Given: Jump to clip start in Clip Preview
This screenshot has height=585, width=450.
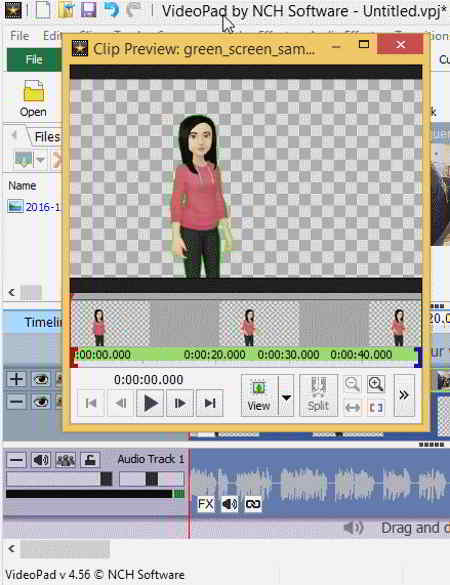Looking at the screenshot, I should click(91, 403).
